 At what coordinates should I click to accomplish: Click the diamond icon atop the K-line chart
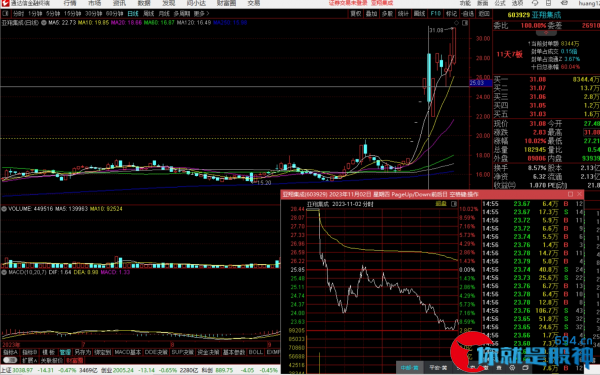click(x=456, y=23)
